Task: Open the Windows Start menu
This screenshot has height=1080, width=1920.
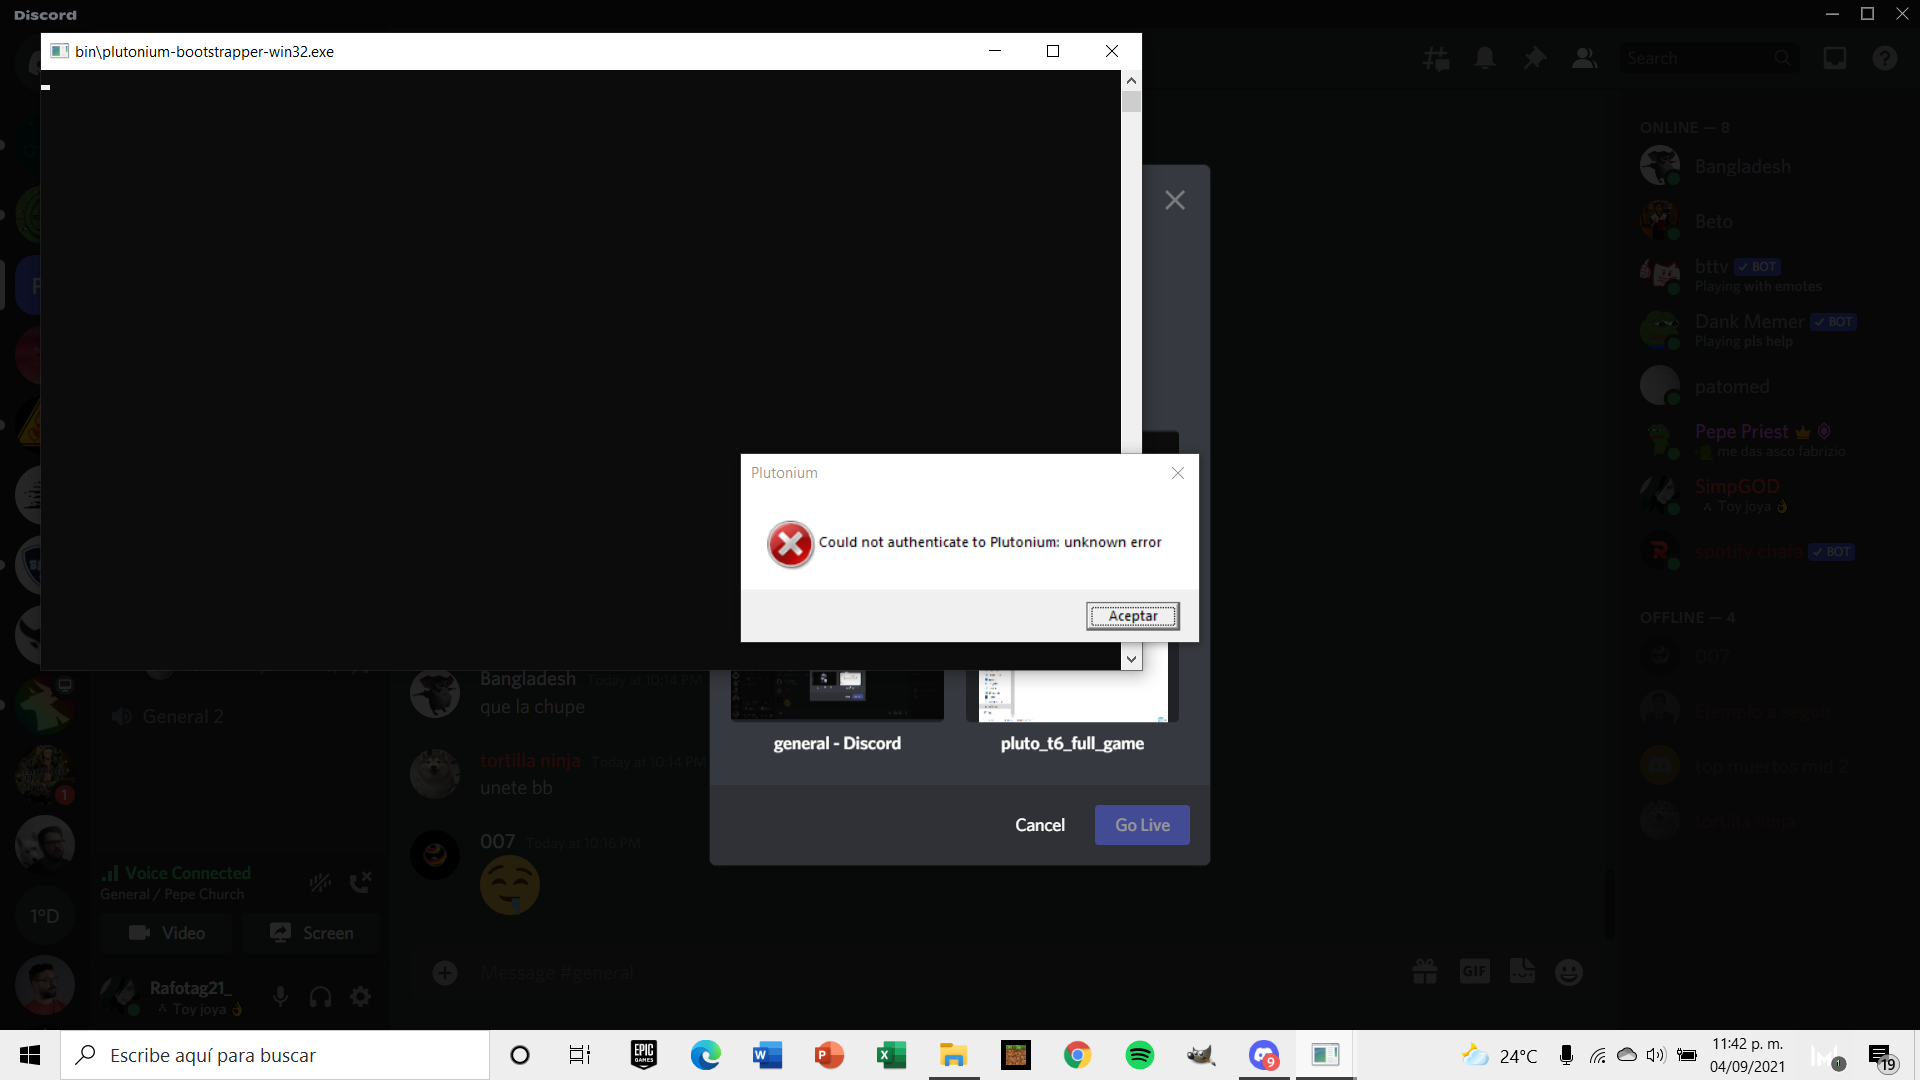Action: pyautogui.click(x=30, y=1055)
